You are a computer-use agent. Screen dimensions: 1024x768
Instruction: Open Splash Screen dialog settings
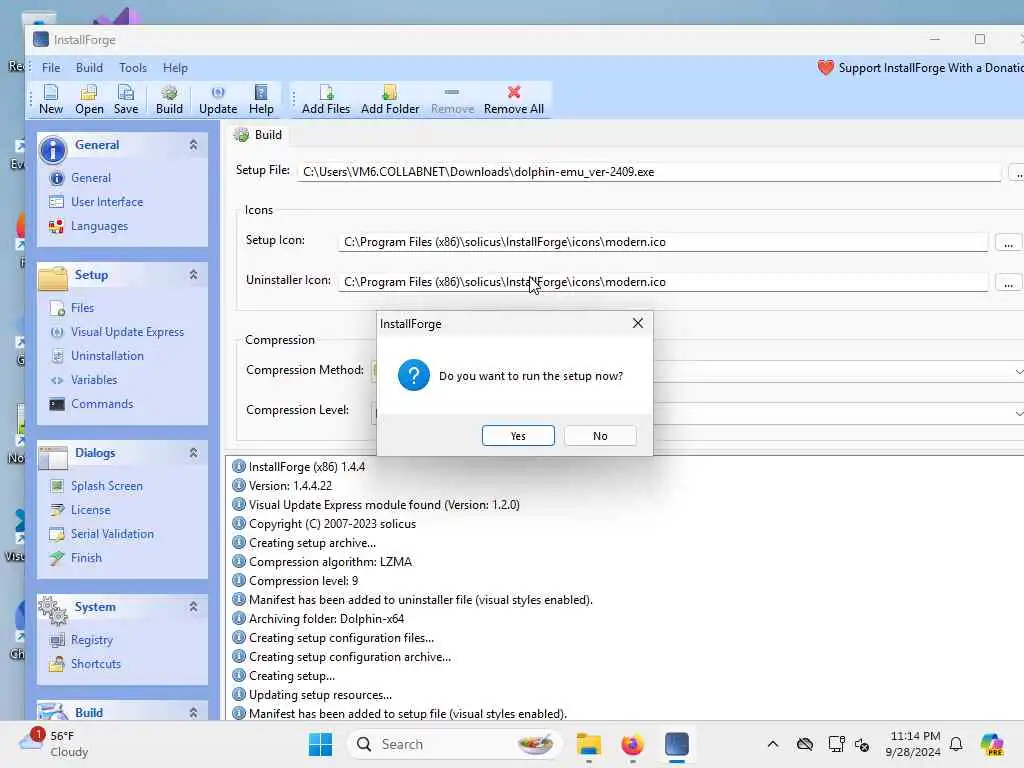tap(106, 486)
